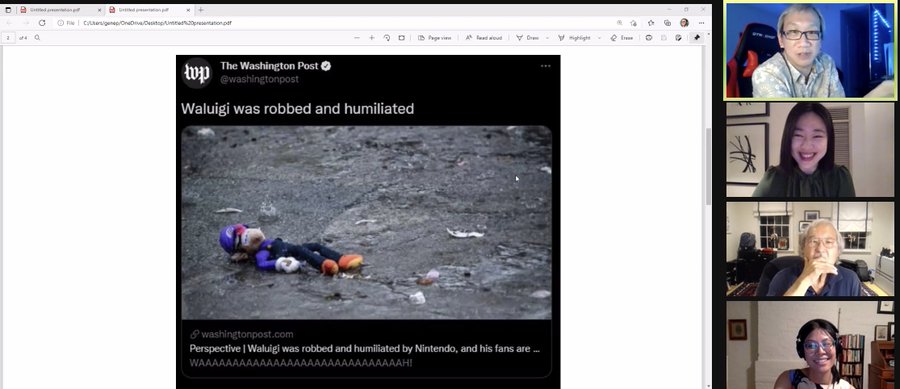Open the PDF search magnifier
Screen dimensions: 900x389
coord(37,38)
